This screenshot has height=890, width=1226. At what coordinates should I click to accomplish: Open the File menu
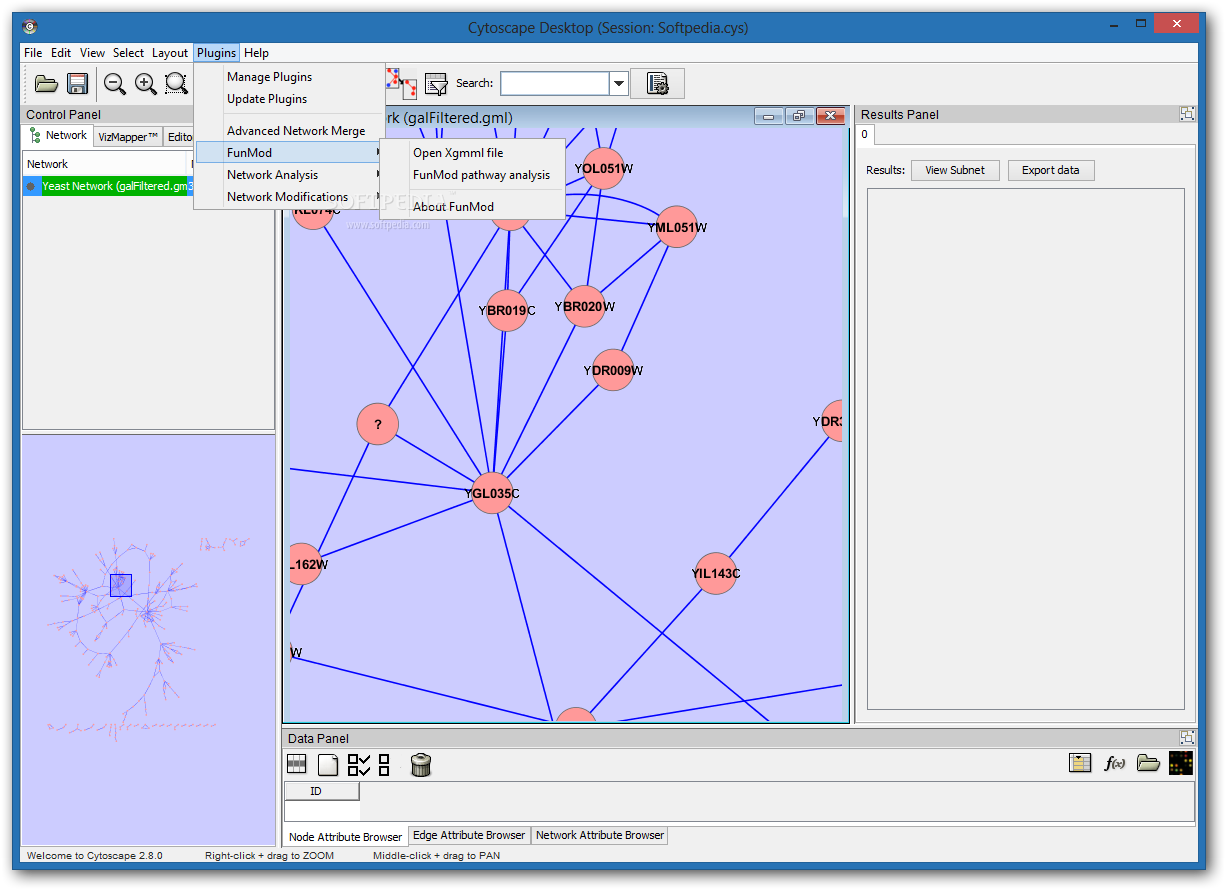(x=33, y=53)
